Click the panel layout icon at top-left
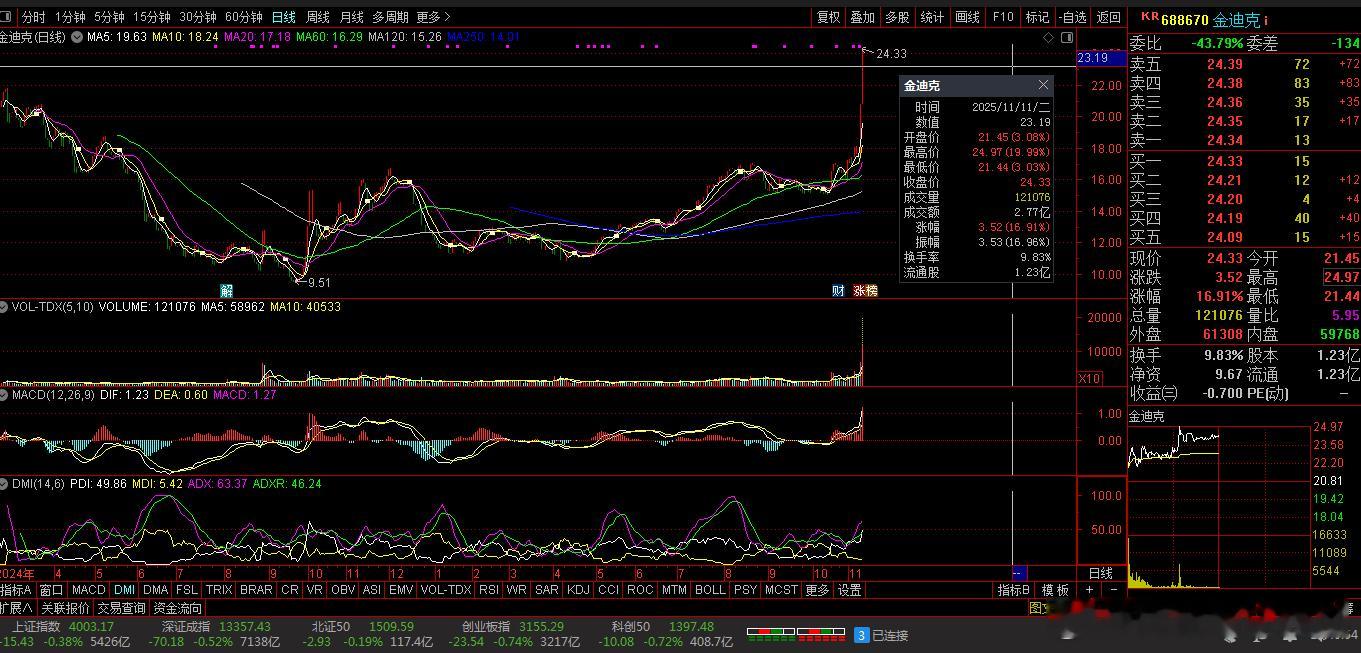This screenshot has width=1361, height=653. click(7, 16)
